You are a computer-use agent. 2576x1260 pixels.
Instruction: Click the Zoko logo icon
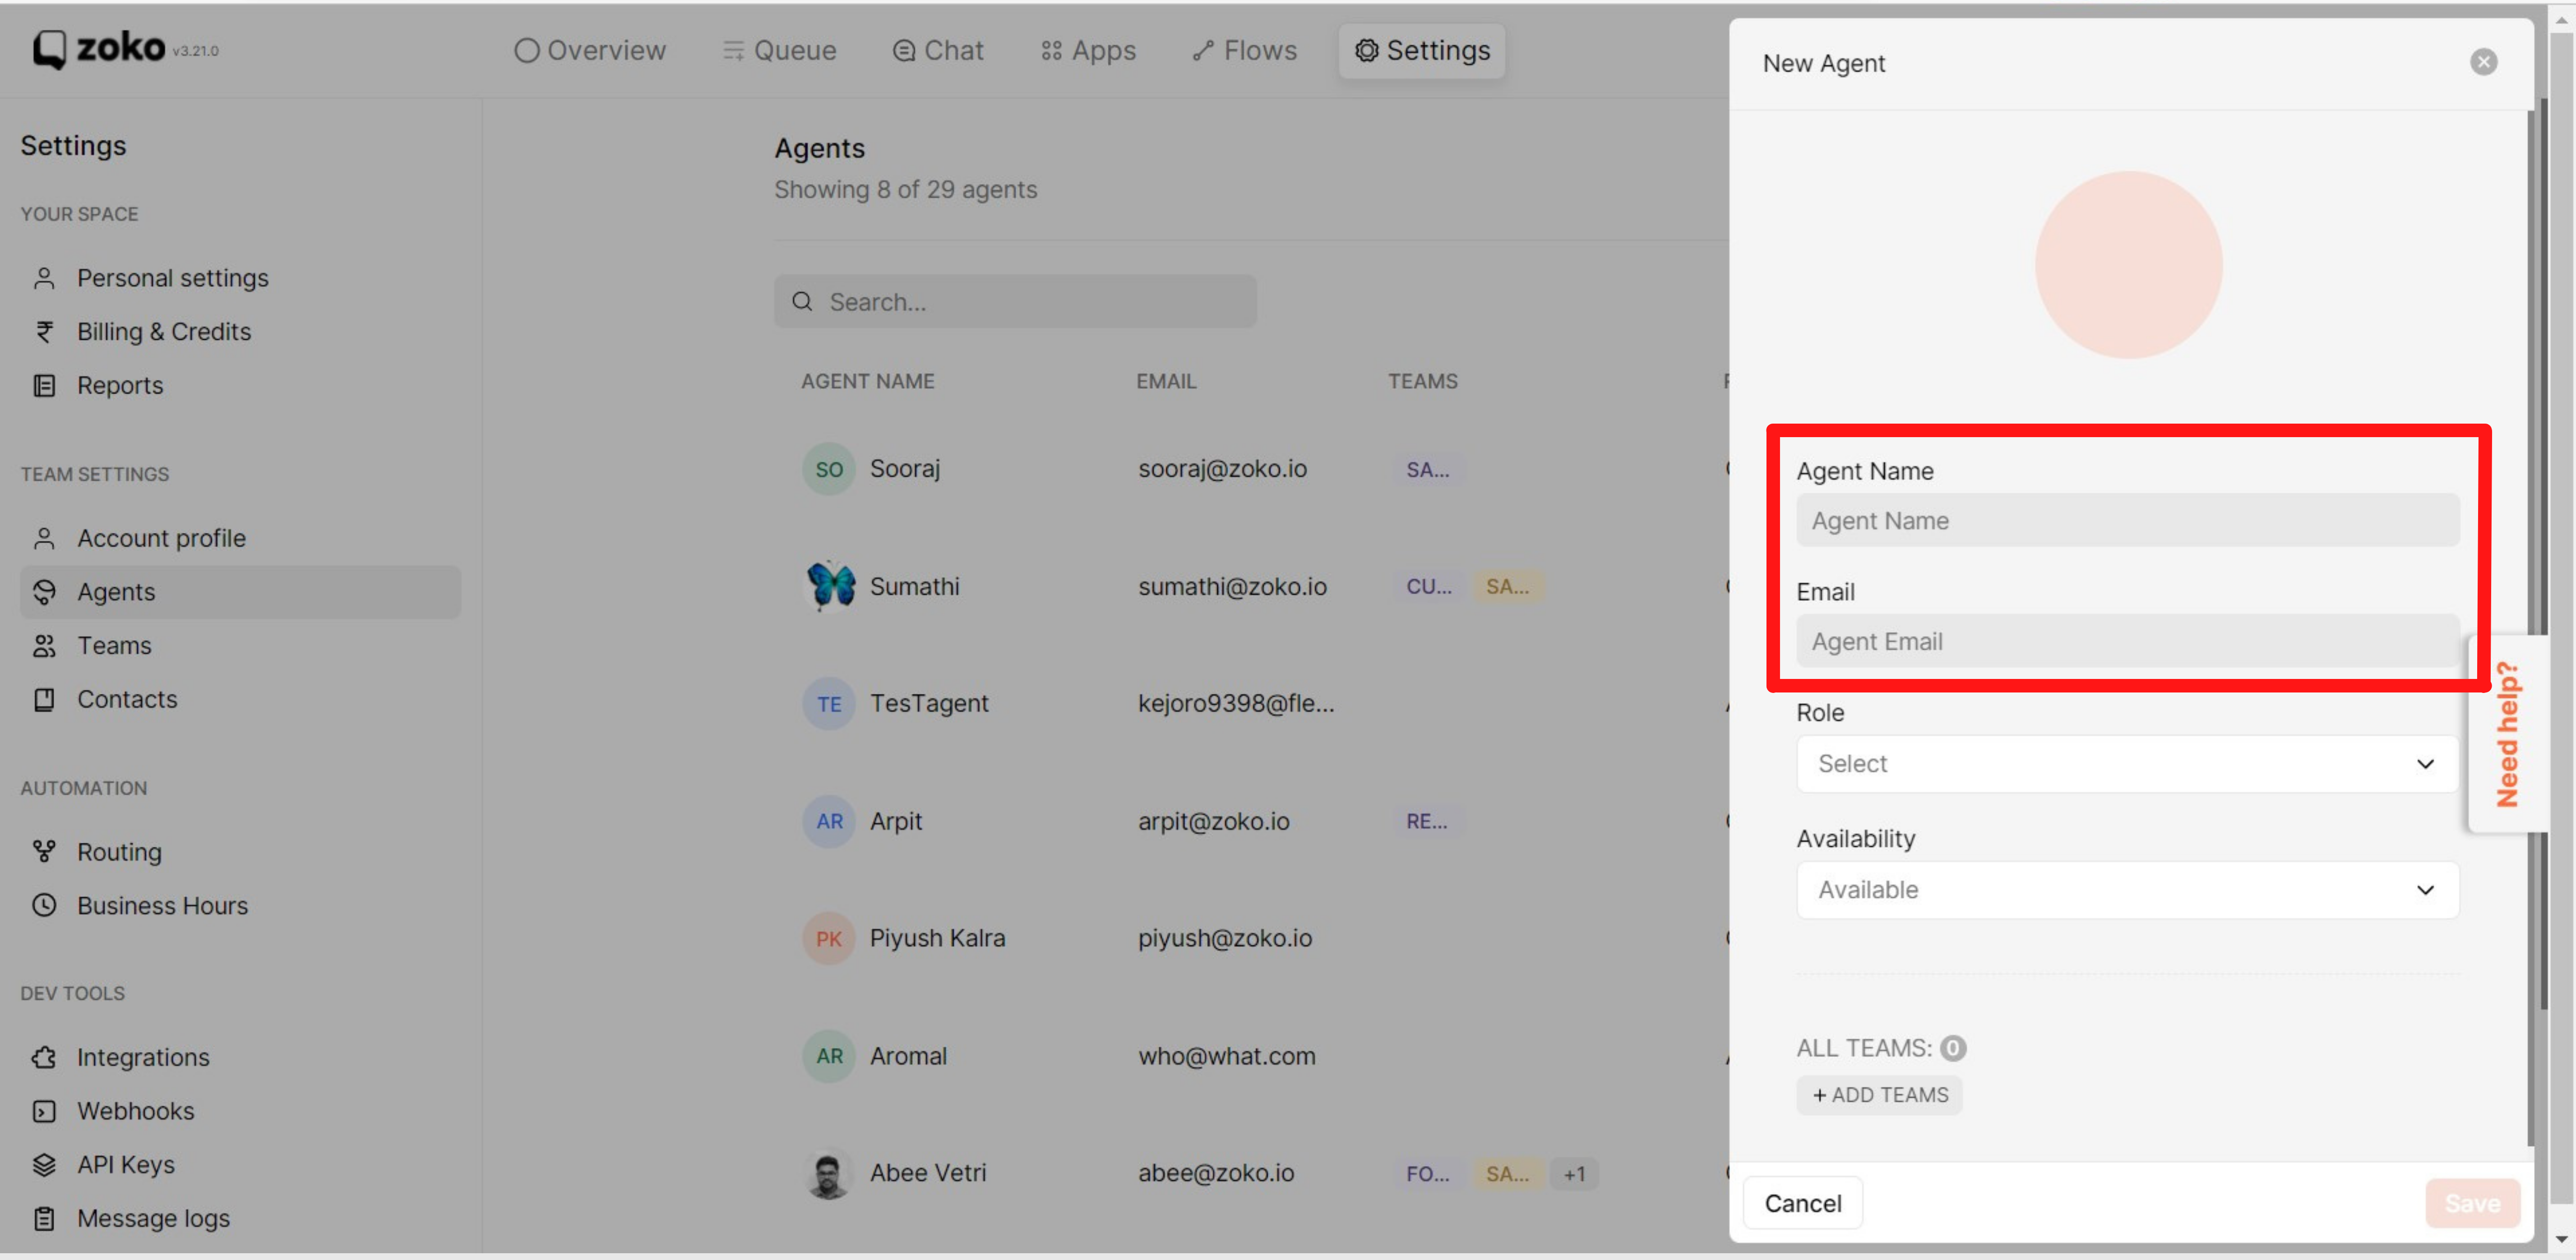pos(50,49)
